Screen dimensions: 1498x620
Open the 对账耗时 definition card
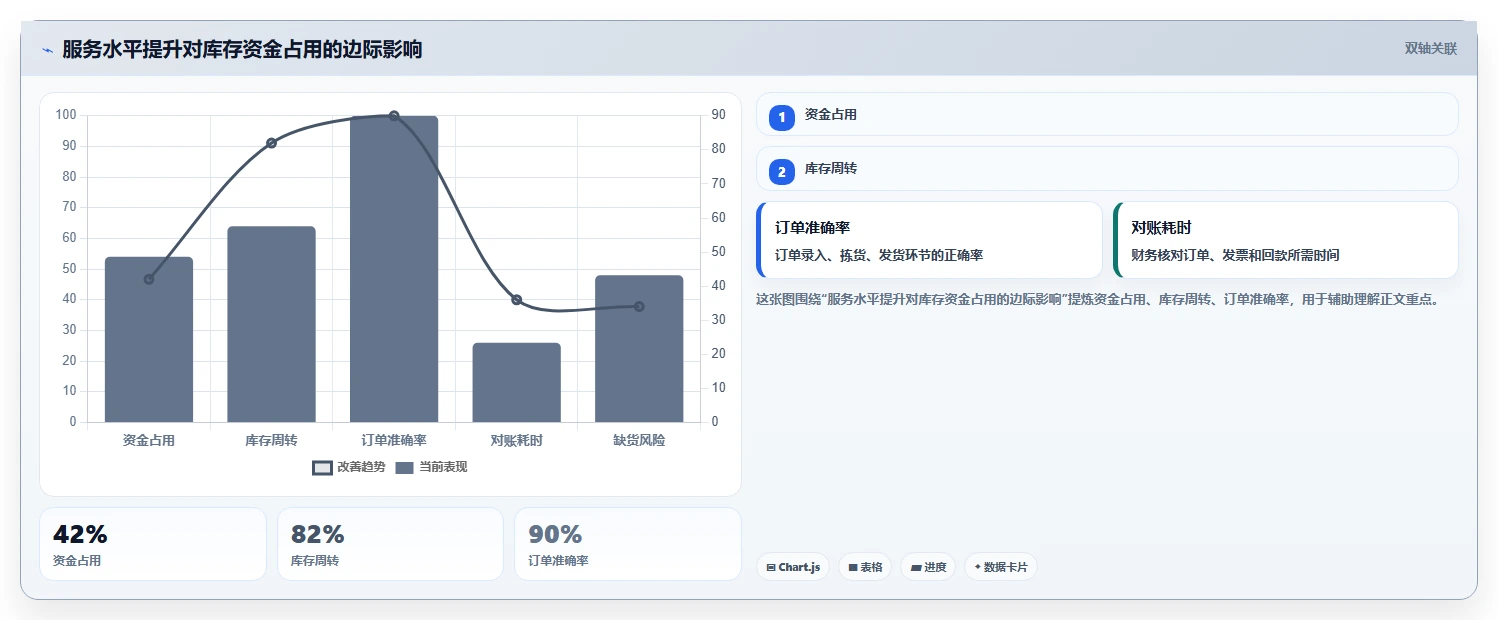1285,240
